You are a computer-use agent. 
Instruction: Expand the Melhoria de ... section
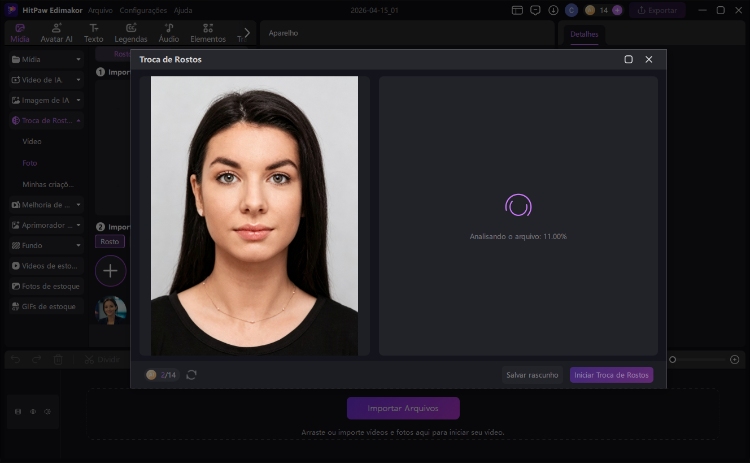[x=46, y=205]
